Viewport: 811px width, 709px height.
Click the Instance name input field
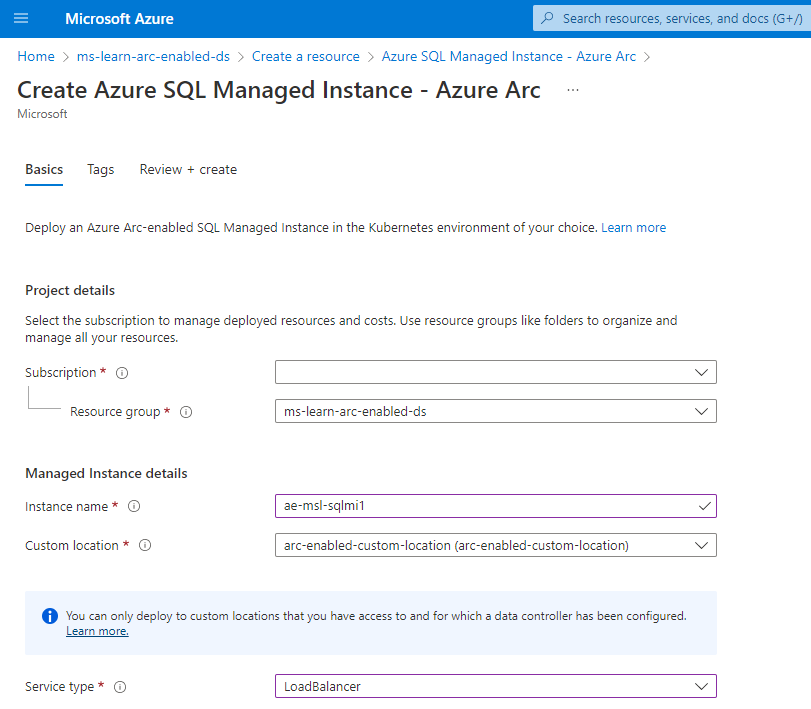(495, 506)
